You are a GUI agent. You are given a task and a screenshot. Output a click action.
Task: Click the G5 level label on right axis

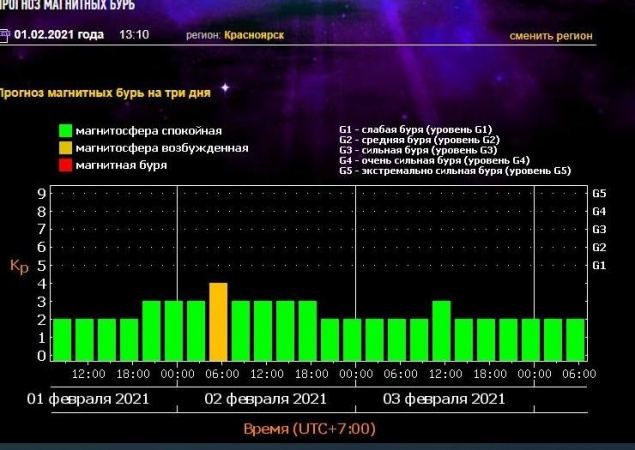[600, 193]
